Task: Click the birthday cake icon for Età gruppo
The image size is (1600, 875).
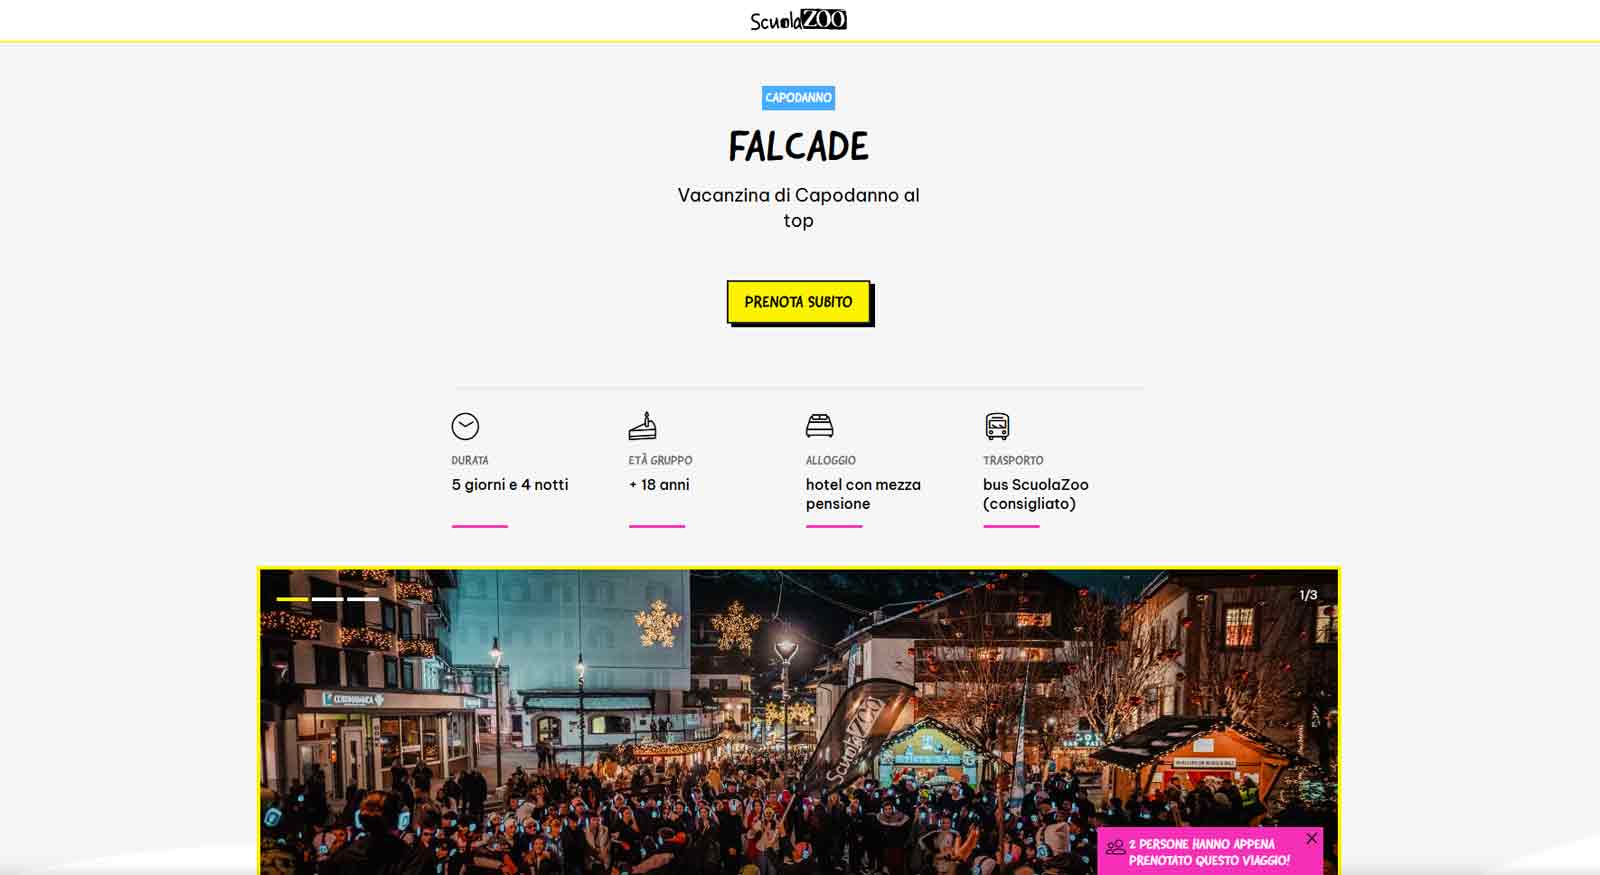Action: coord(642,426)
